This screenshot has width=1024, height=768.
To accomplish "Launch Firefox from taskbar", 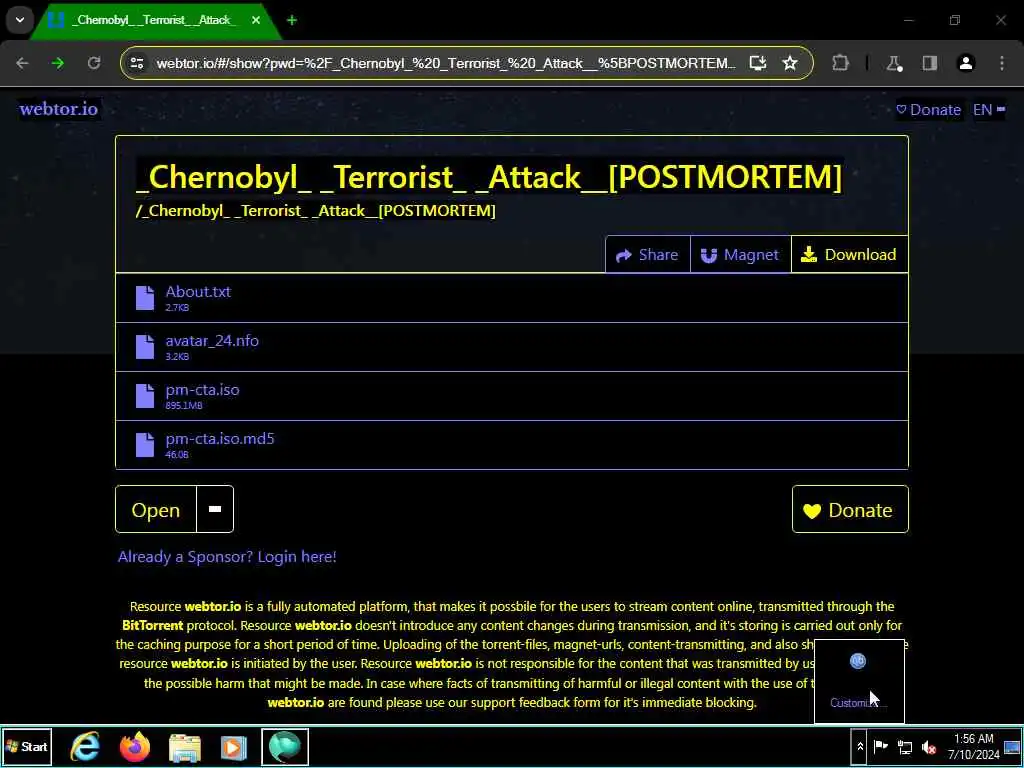I will pyautogui.click(x=135, y=746).
